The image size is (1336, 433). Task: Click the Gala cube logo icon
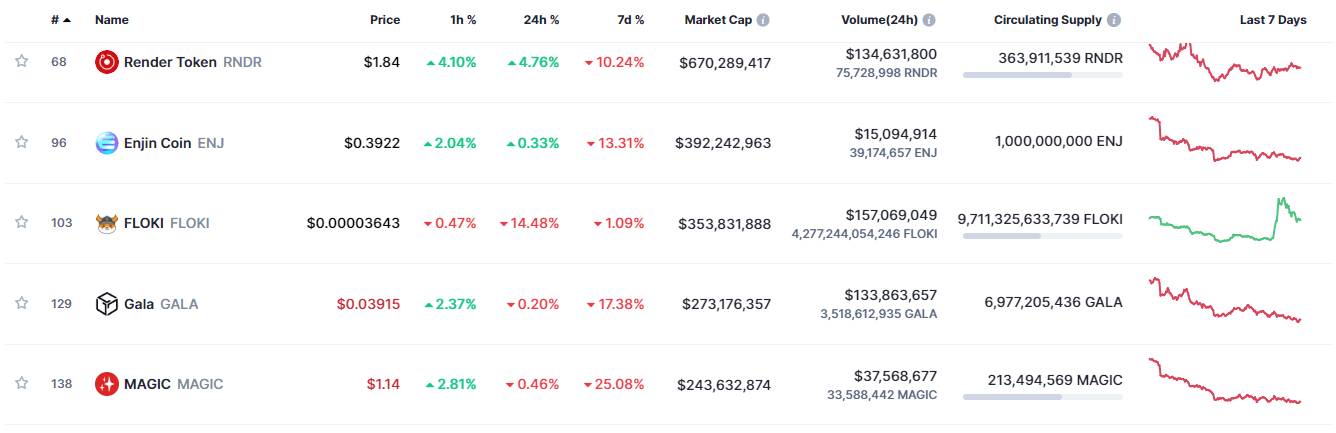point(106,304)
